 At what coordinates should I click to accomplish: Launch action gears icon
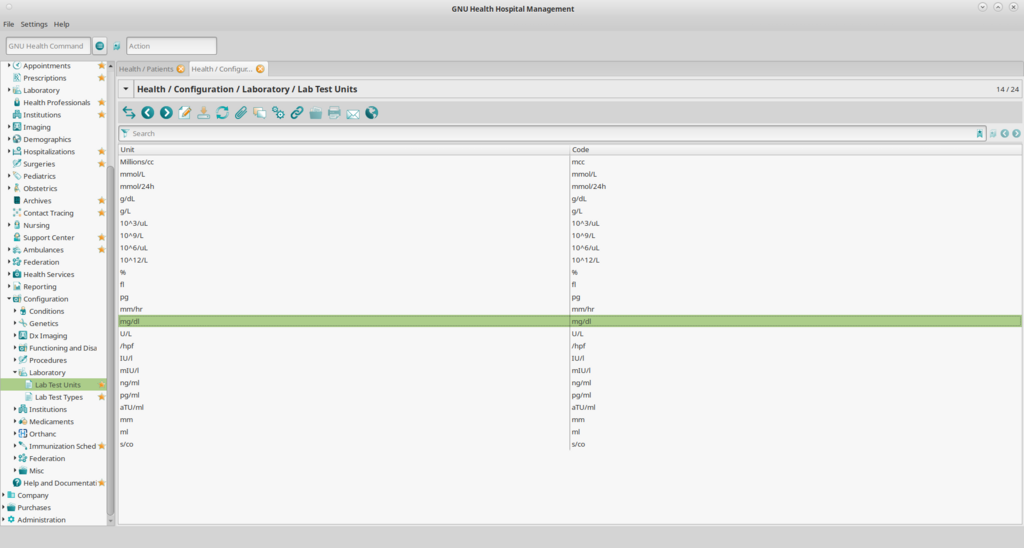click(278, 113)
